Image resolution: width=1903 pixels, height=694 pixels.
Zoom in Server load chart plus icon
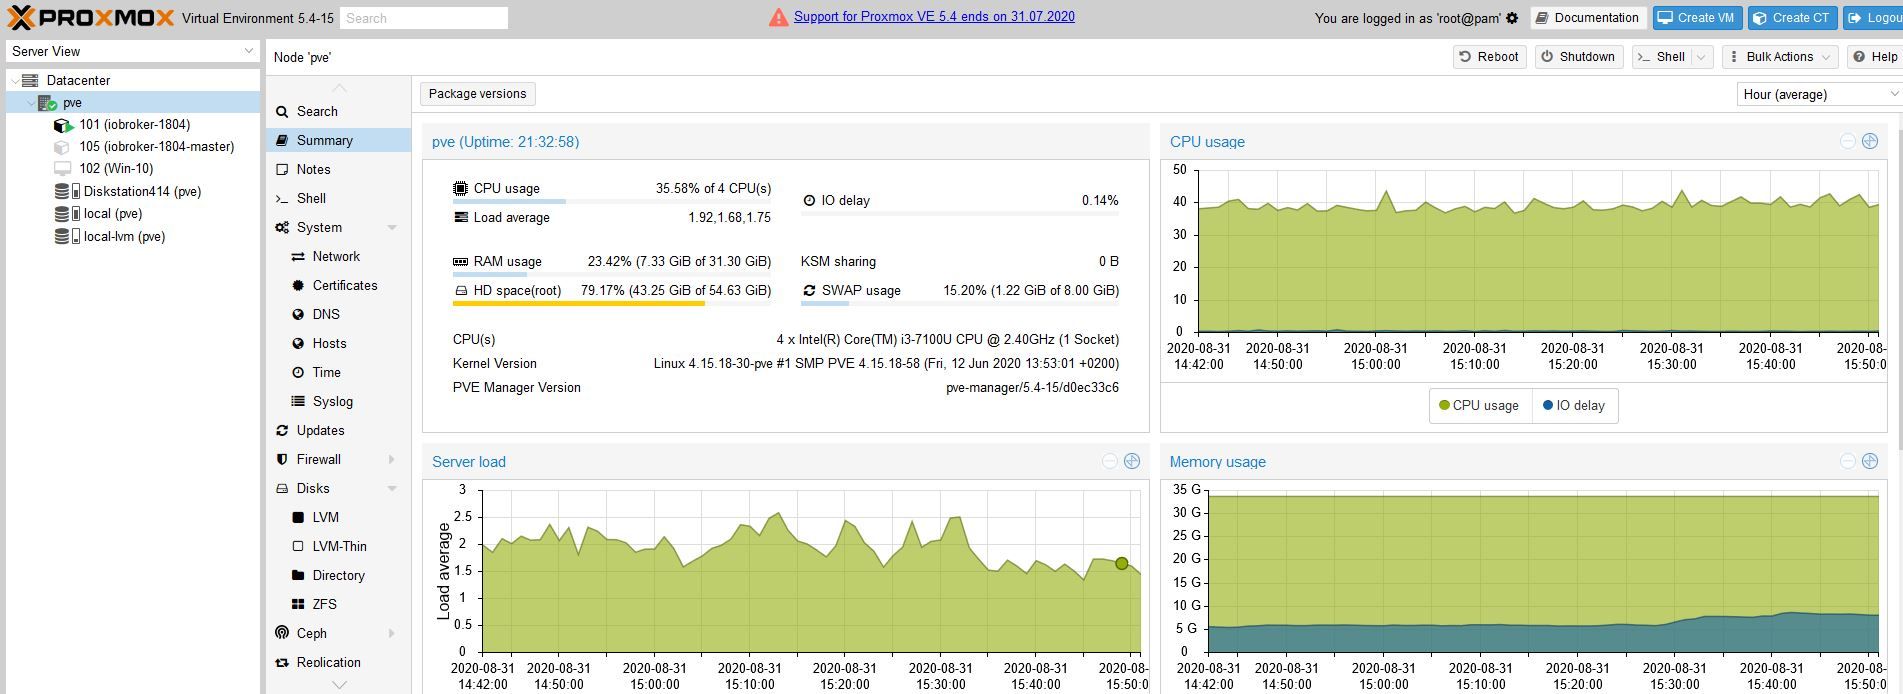click(x=1131, y=461)
